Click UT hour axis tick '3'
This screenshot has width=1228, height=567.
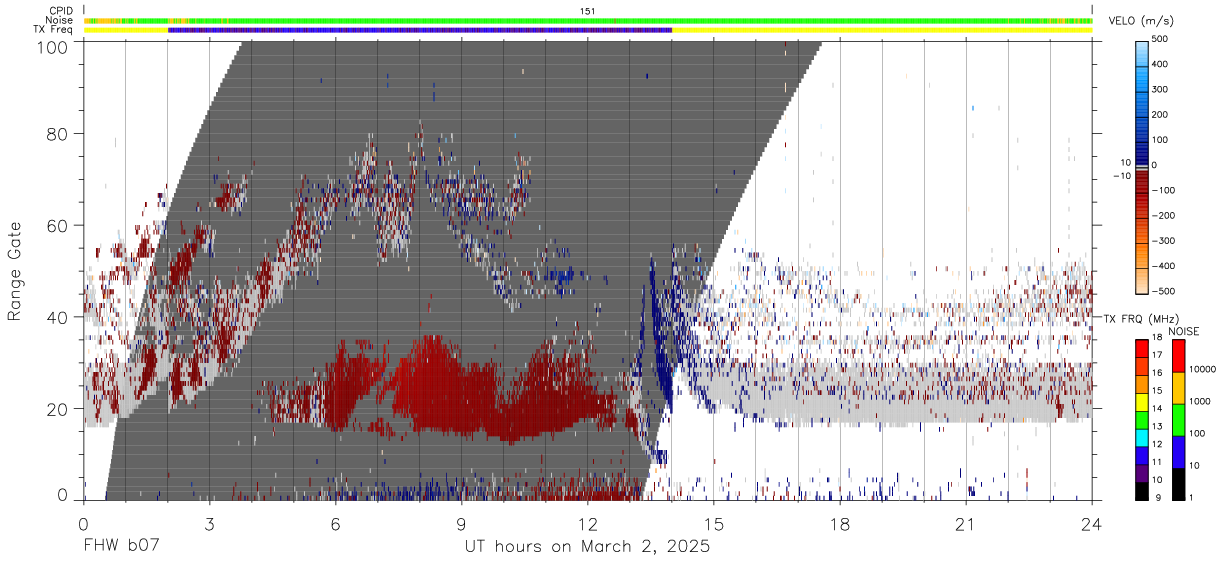pos(209,523)
